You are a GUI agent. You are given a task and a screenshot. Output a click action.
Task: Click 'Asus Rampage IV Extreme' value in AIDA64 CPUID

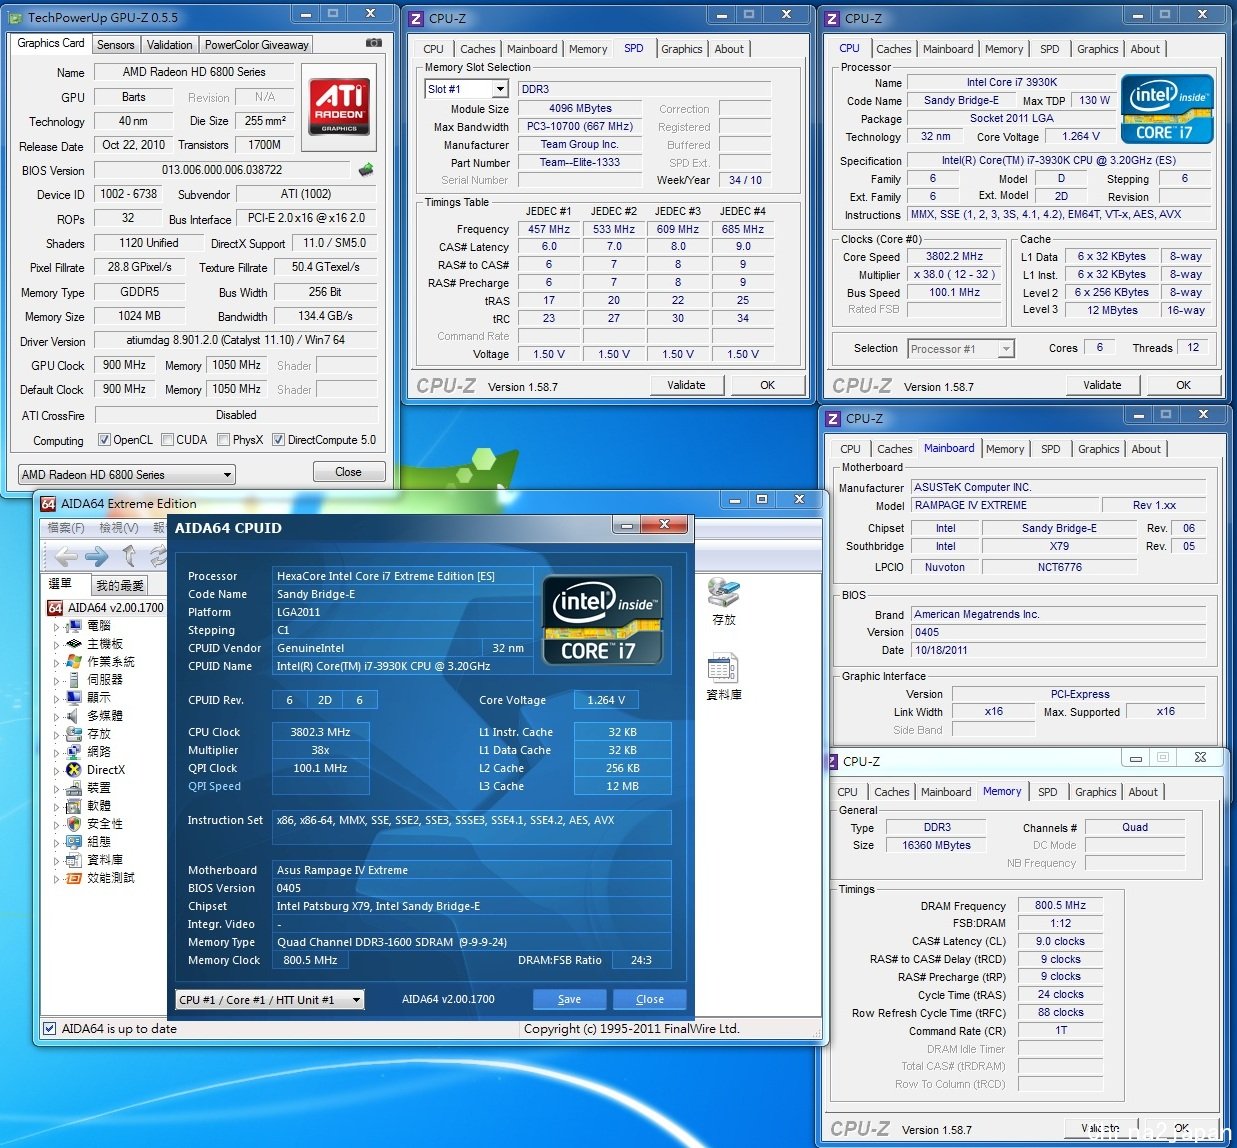[471, 870]
